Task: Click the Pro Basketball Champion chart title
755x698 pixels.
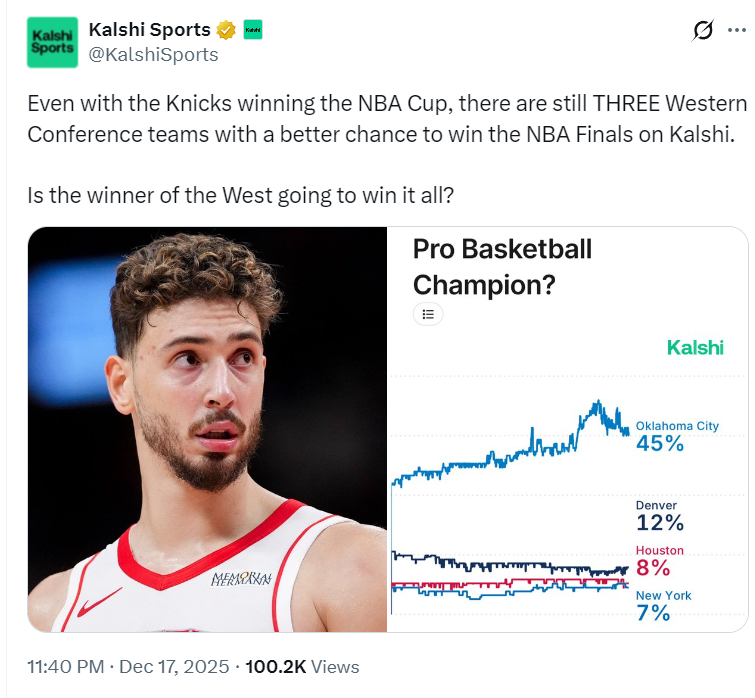Action: 502,266
